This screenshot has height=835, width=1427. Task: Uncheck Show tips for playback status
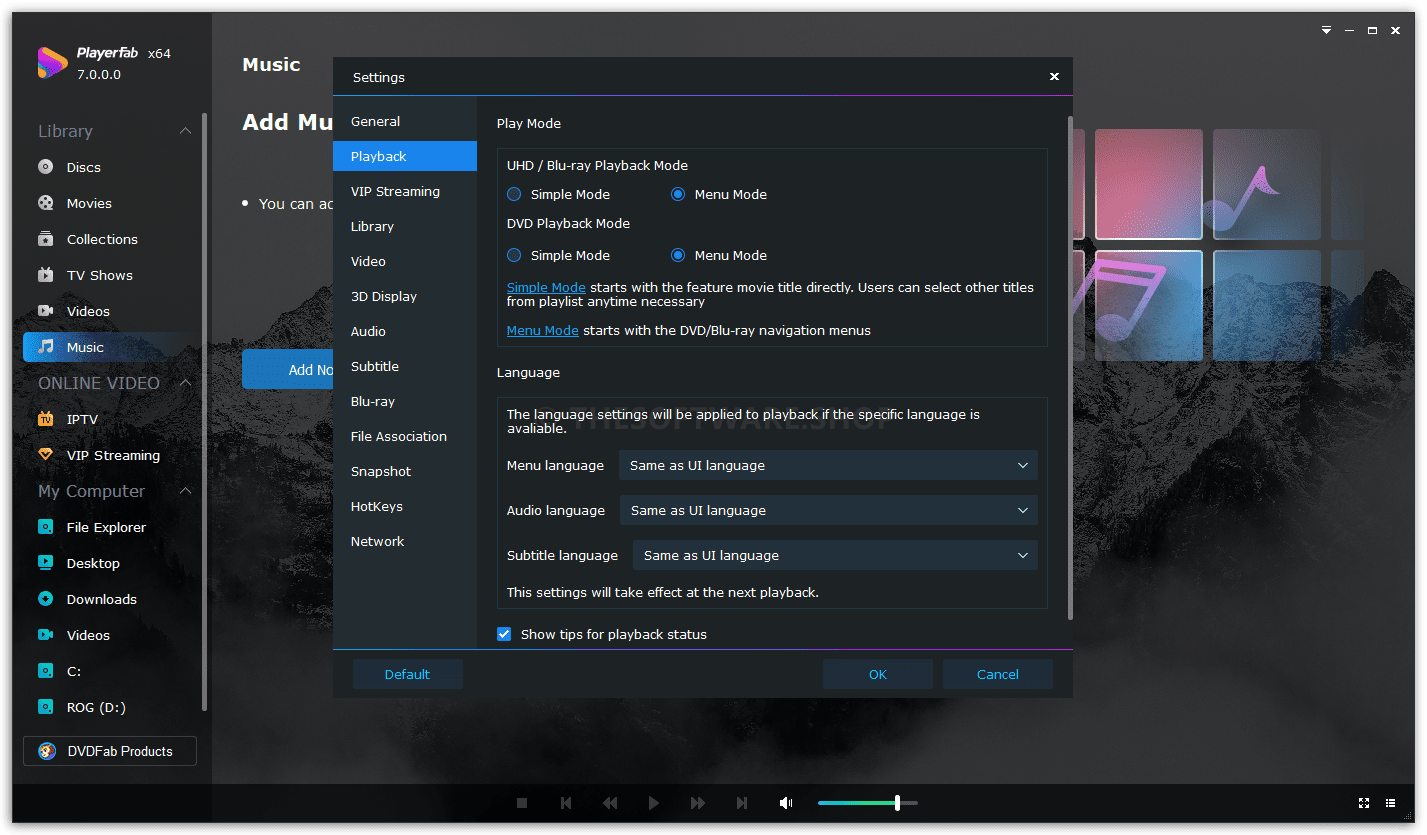click(x=504, y=634)
